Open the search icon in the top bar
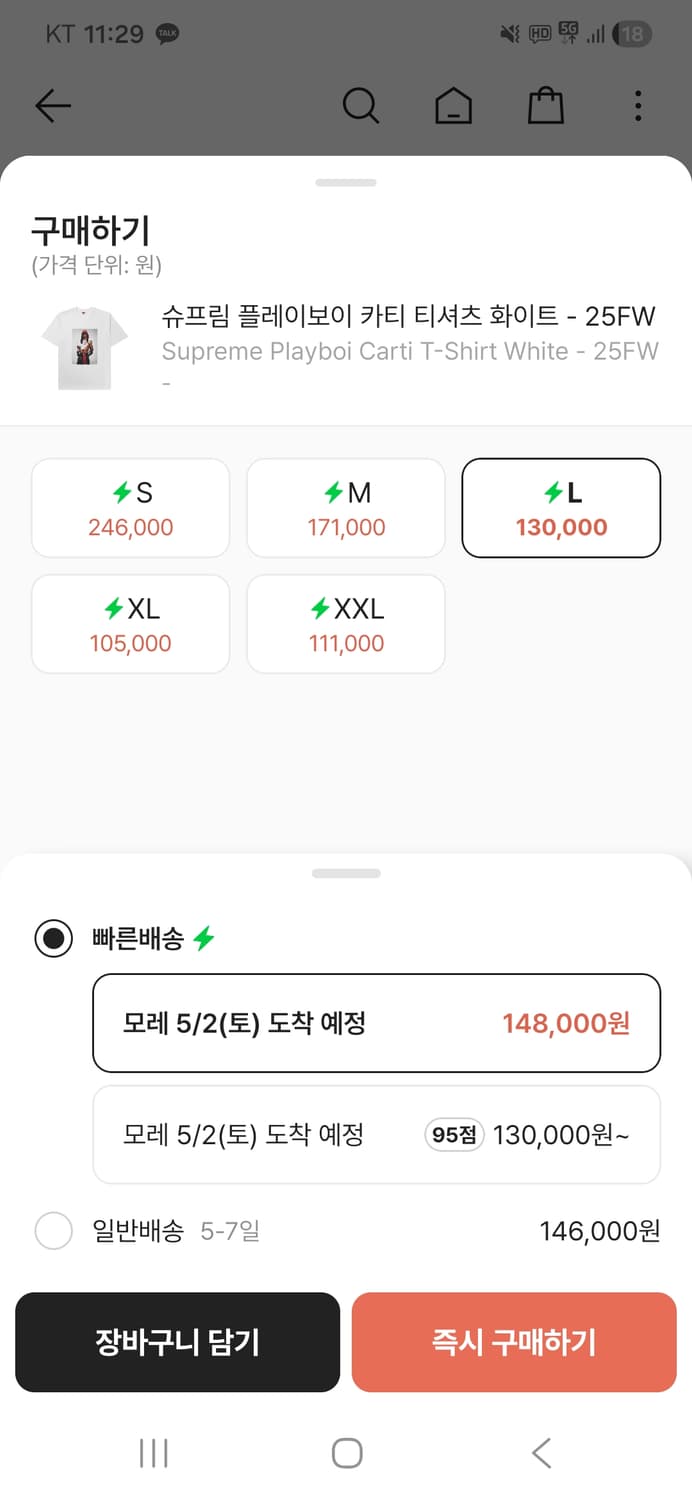This screenshot has height=1500, width=692. coord(361,104)
